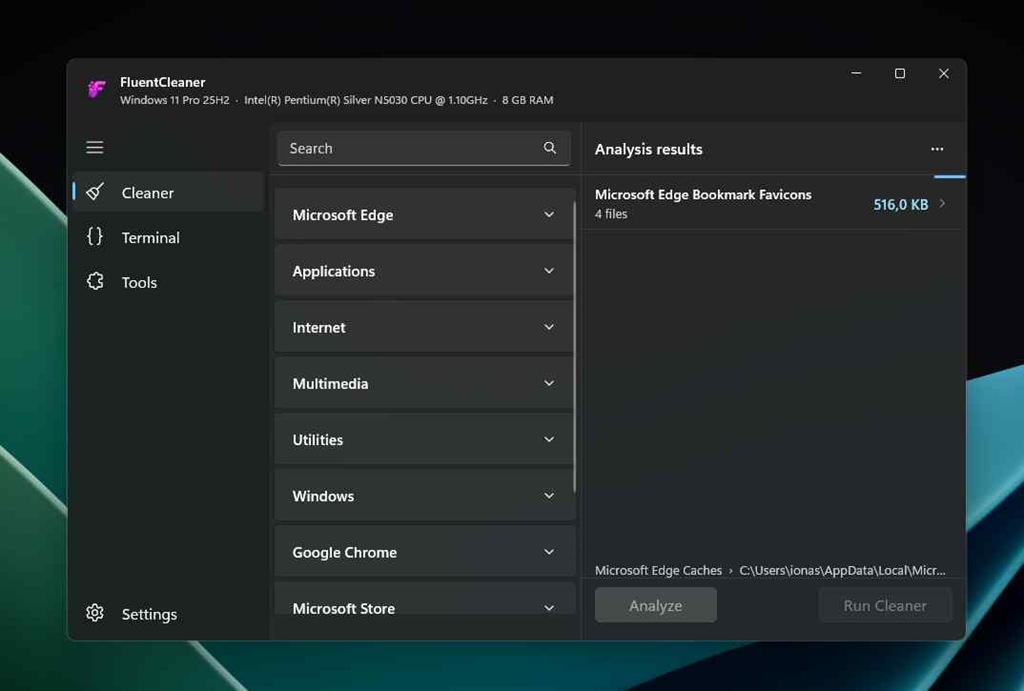Image resolution: width=1024 pixels, height=691 pixels.
Task: Go to the Settings page
Action: click(x=168, y=614)
